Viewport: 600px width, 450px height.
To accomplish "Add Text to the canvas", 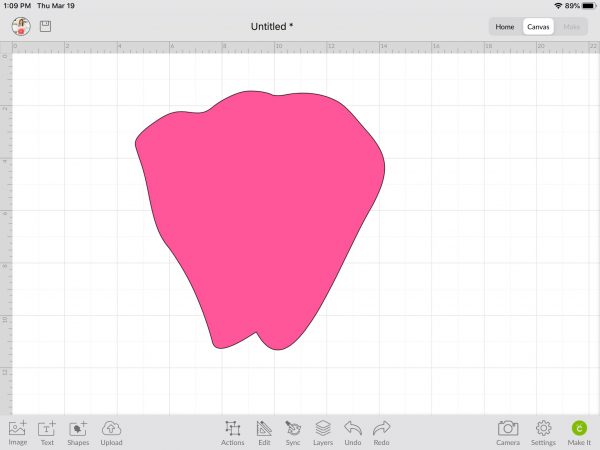I will coord(47,432).
